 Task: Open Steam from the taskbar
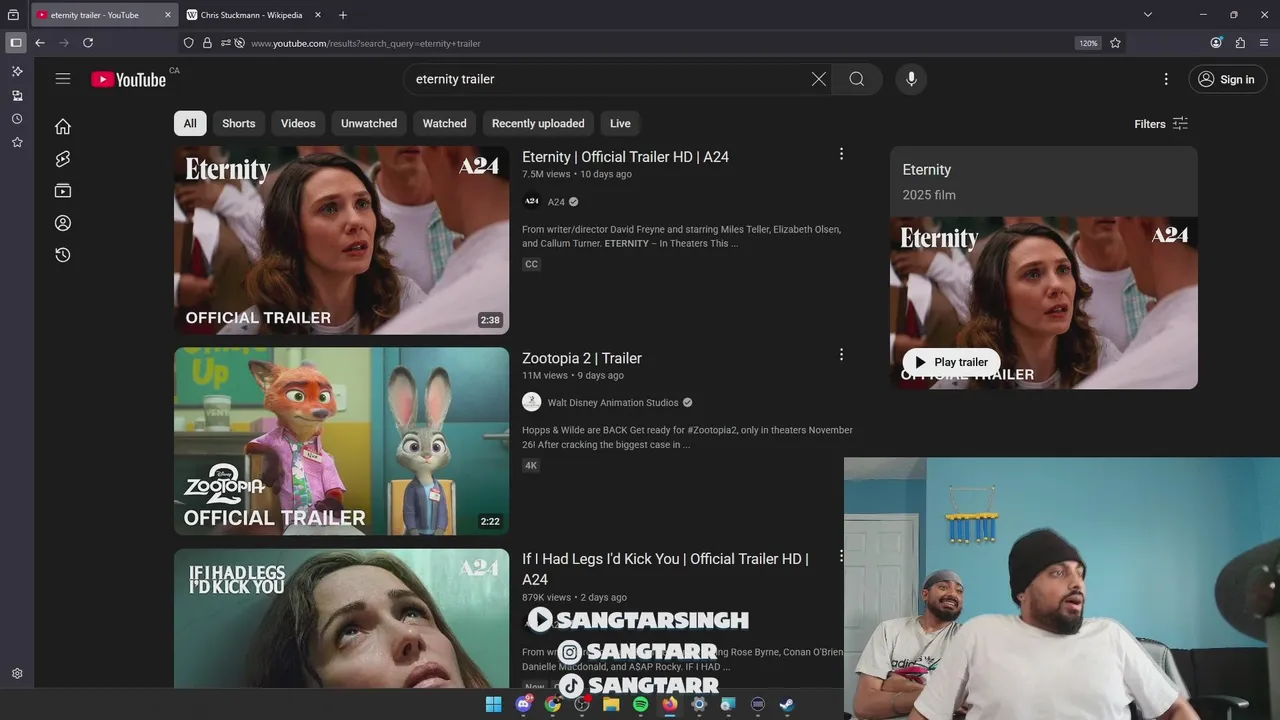click(787, 704)
